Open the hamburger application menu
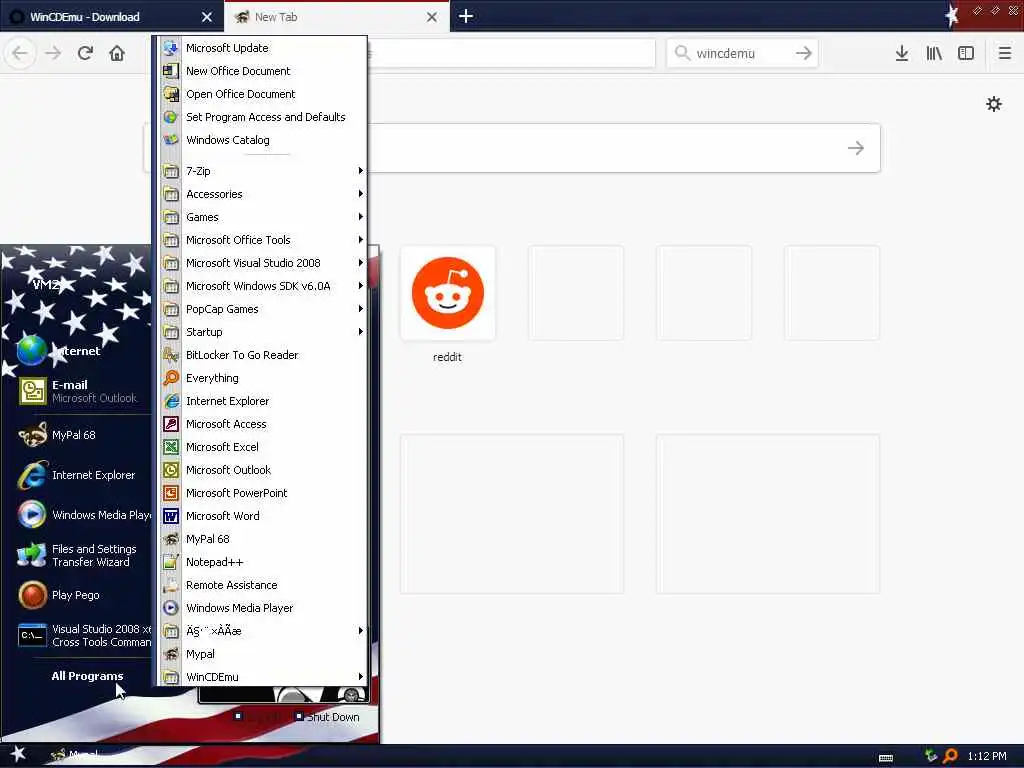Viewport: 1024px width, 768px height. coord(1004,53)
